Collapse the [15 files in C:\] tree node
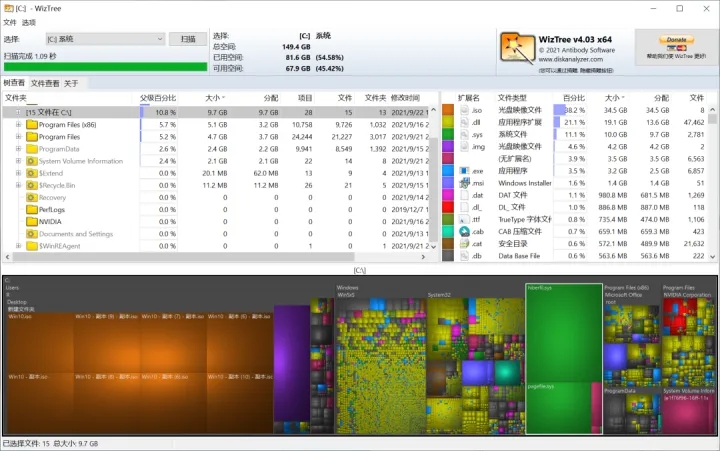This screenshot has height=451, width=720. (x=18, y=112)
